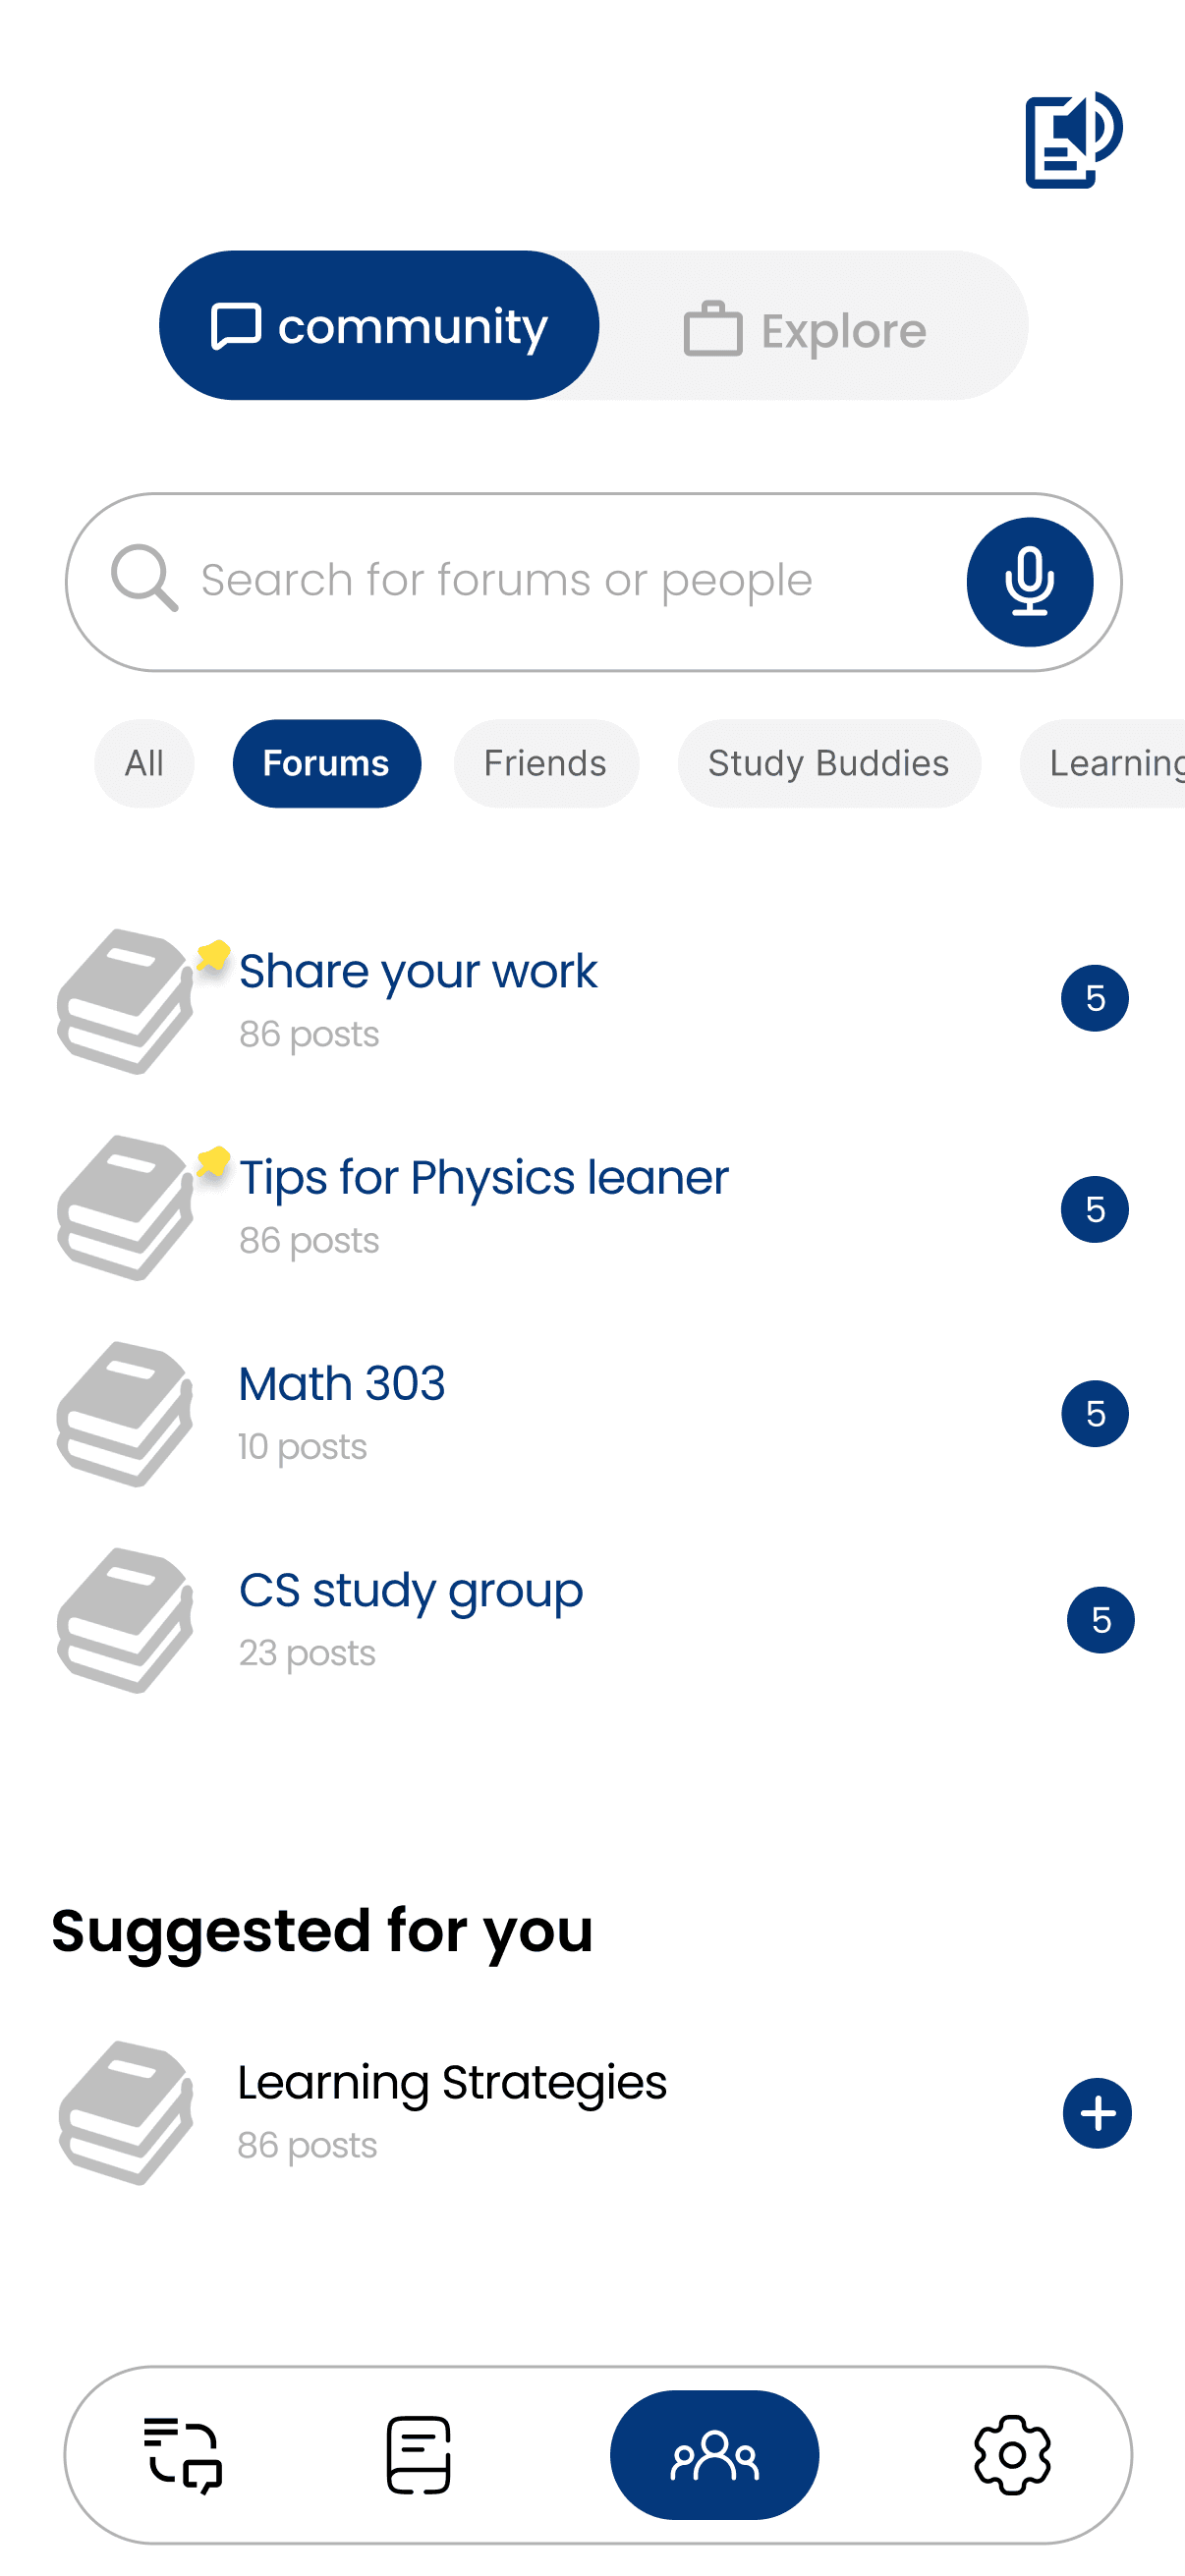Tap the unread badge on Math 303

(1095, 1413)
